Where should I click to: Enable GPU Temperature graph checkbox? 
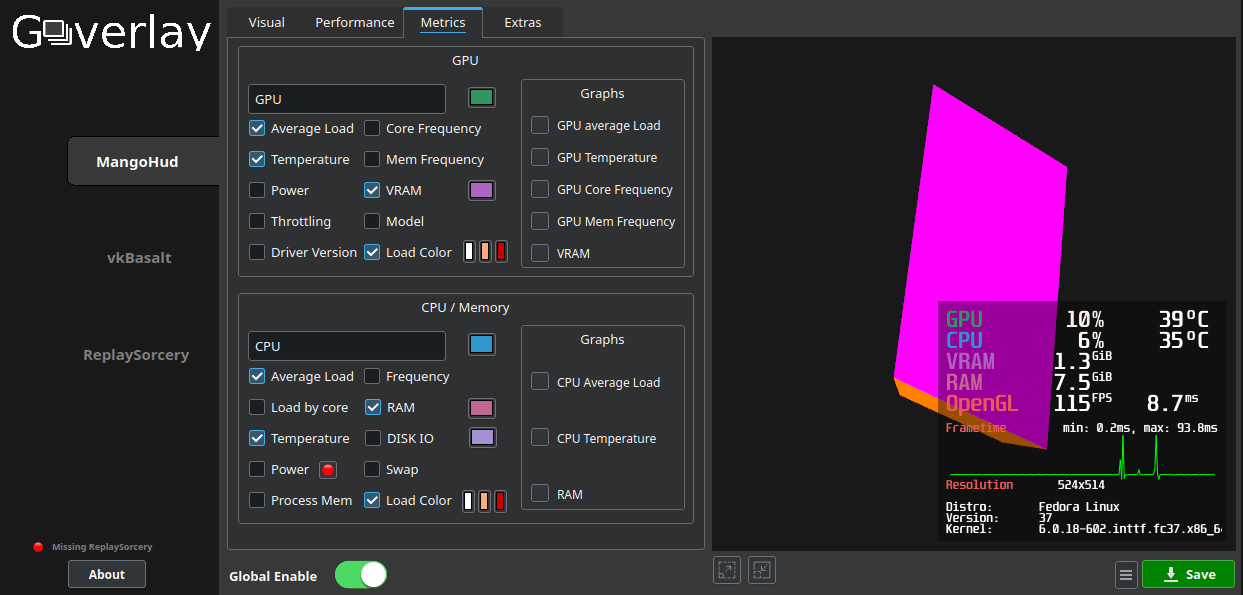[540, 157]
